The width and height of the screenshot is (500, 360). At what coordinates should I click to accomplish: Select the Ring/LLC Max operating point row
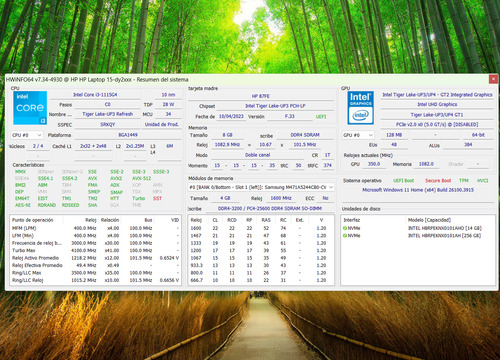click(x=95, y=273)
